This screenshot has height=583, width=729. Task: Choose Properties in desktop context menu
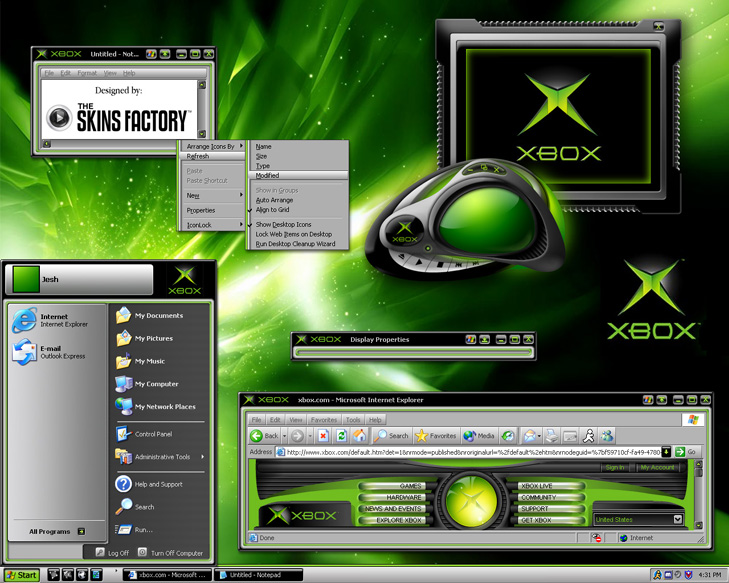213,210
